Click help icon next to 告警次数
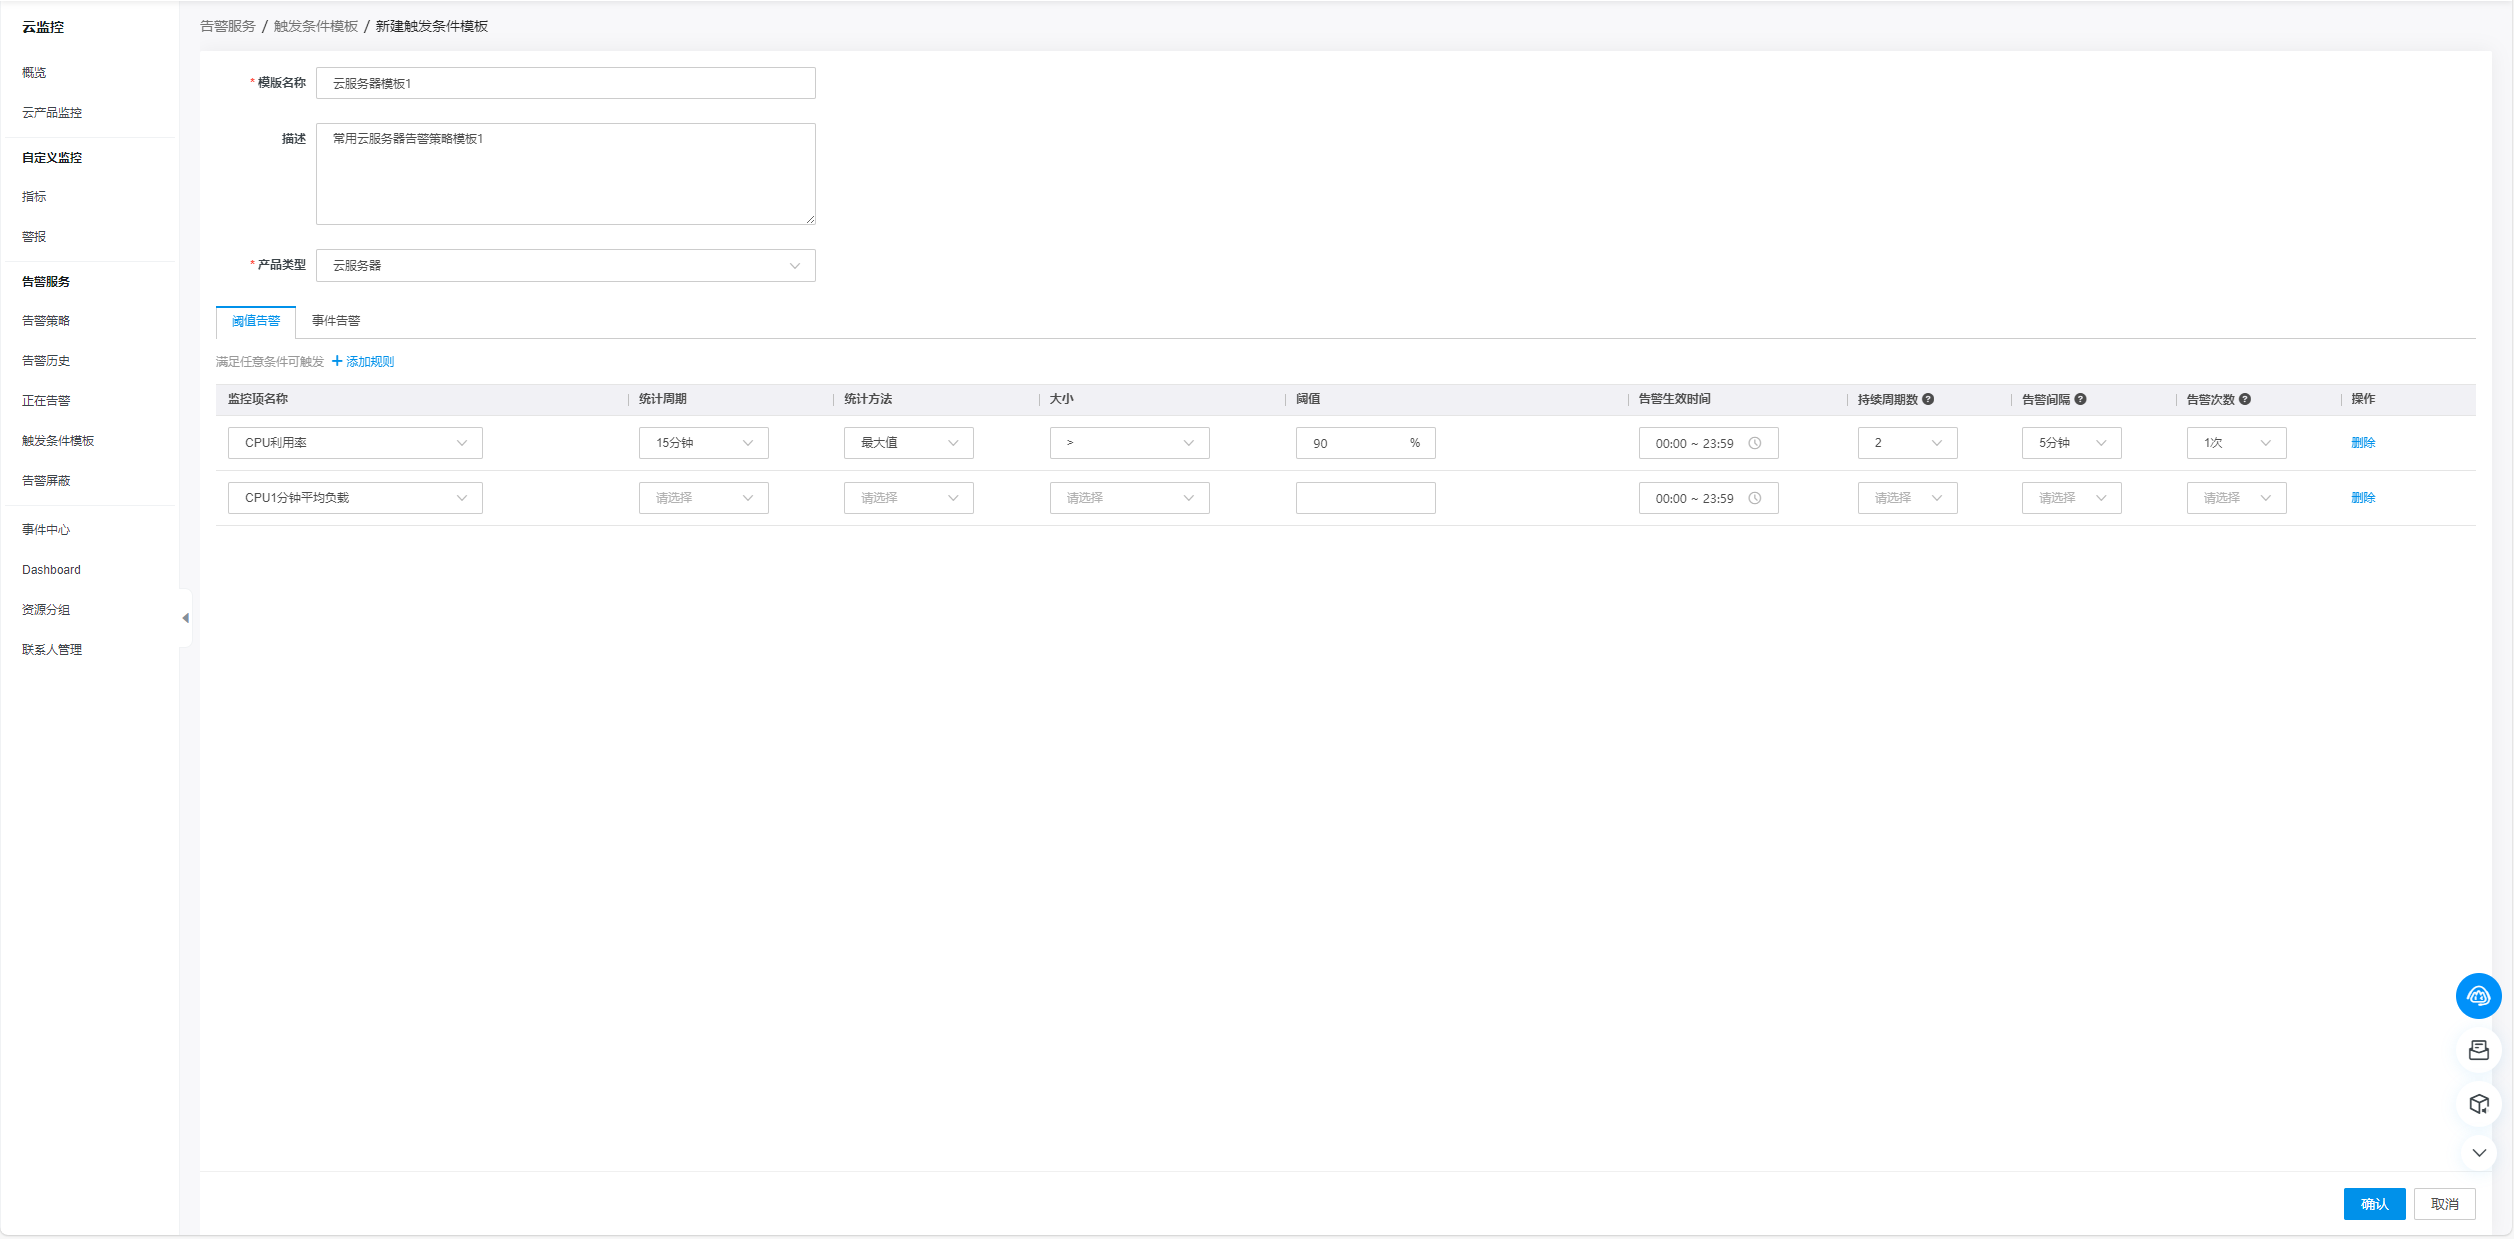 click(x=2245, y=399)
